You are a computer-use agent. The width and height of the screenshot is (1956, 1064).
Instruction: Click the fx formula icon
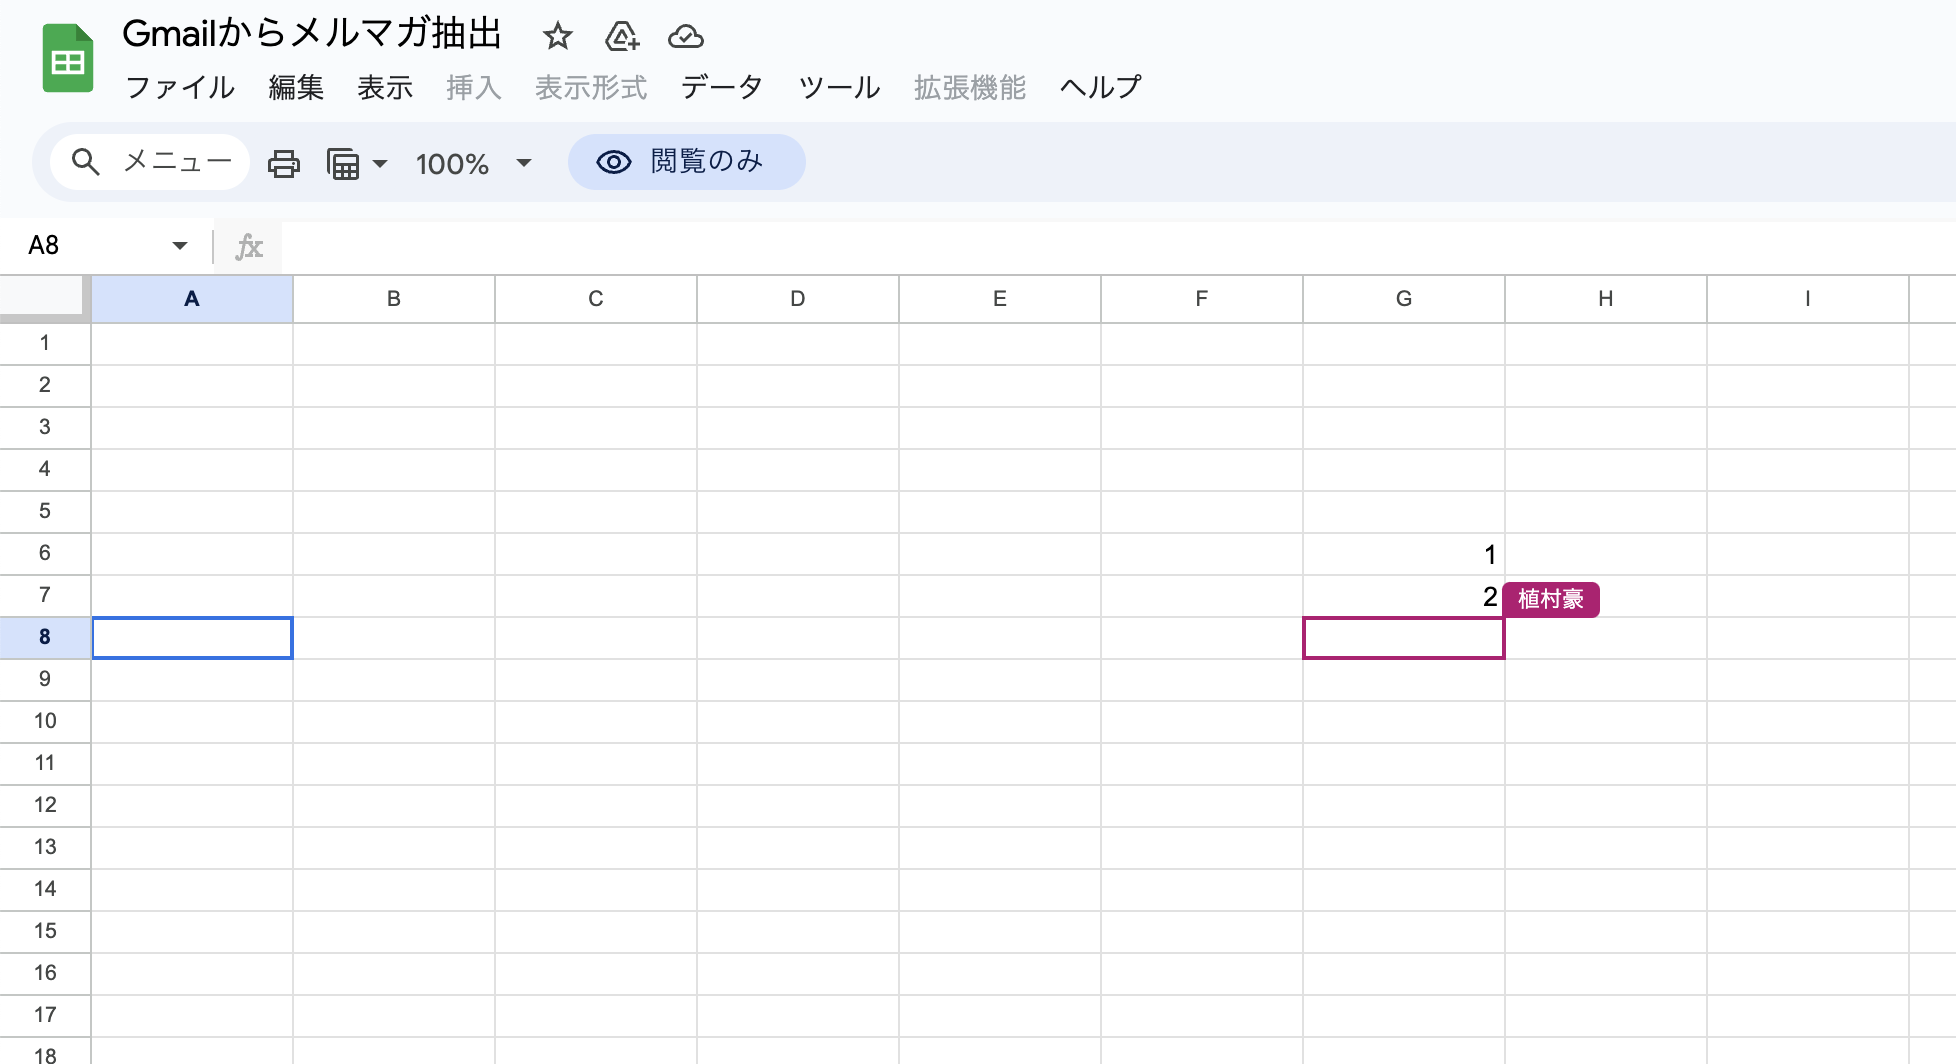coord(248,246)
